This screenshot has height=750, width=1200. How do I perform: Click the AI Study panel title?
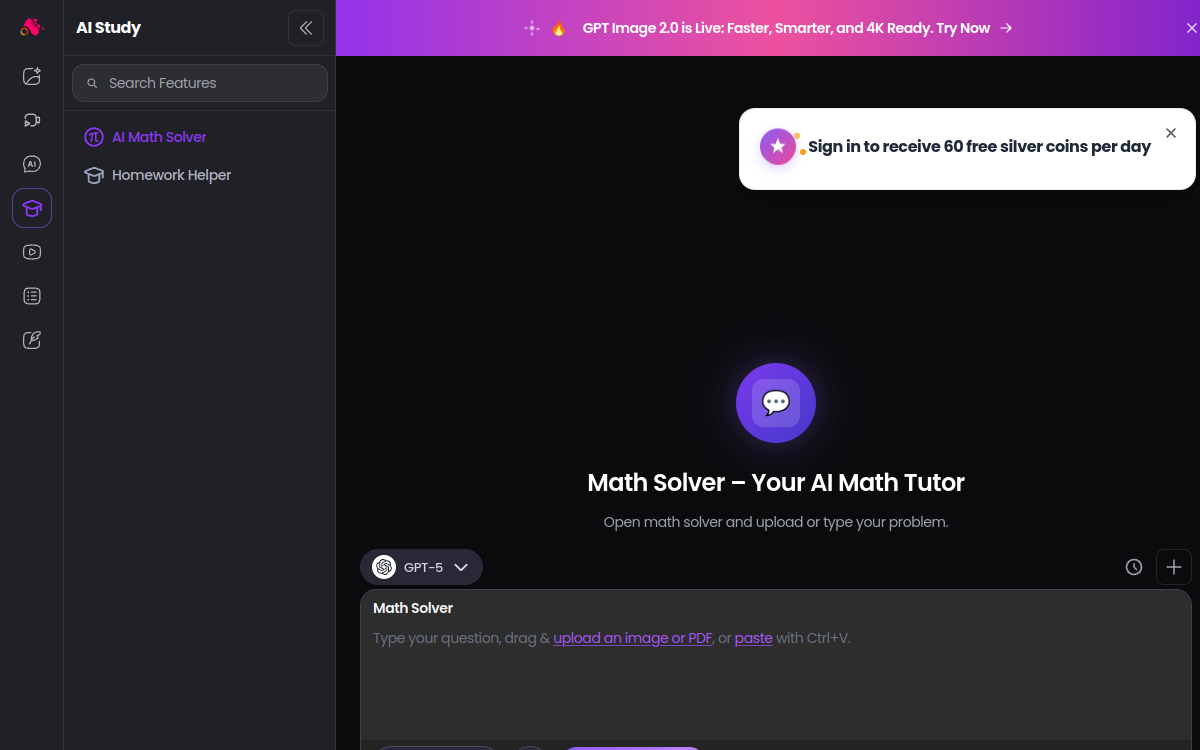point(108,28)
